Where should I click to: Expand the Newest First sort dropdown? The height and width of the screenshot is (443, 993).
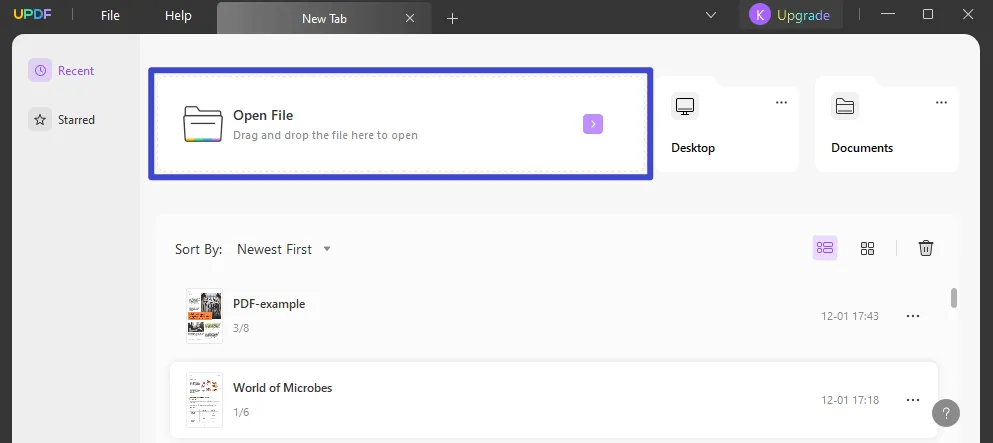coord(284,249)
